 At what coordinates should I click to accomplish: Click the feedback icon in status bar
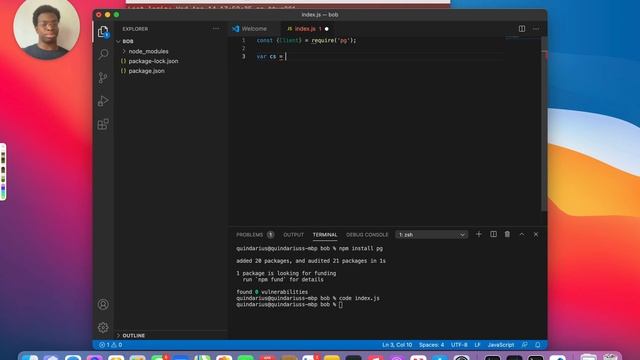click(x=524, y=345)
